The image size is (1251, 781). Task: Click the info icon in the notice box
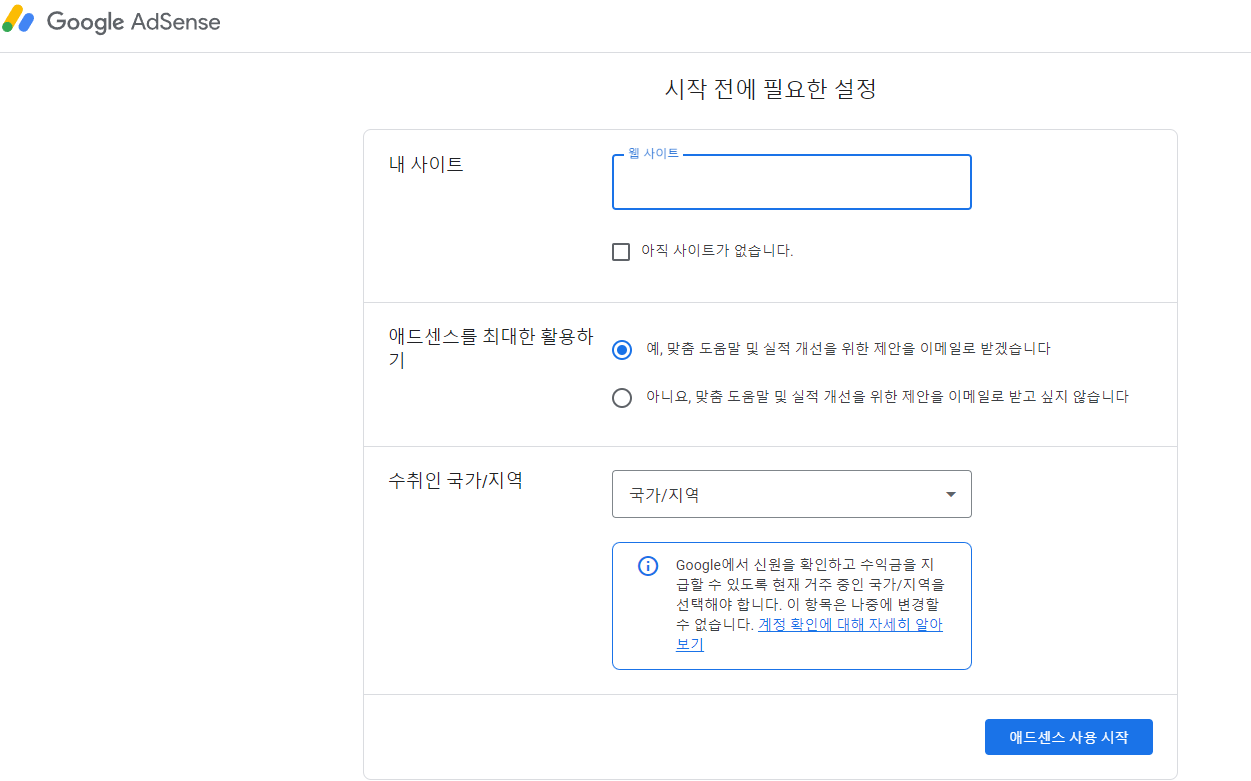click(x=648, y=566)
